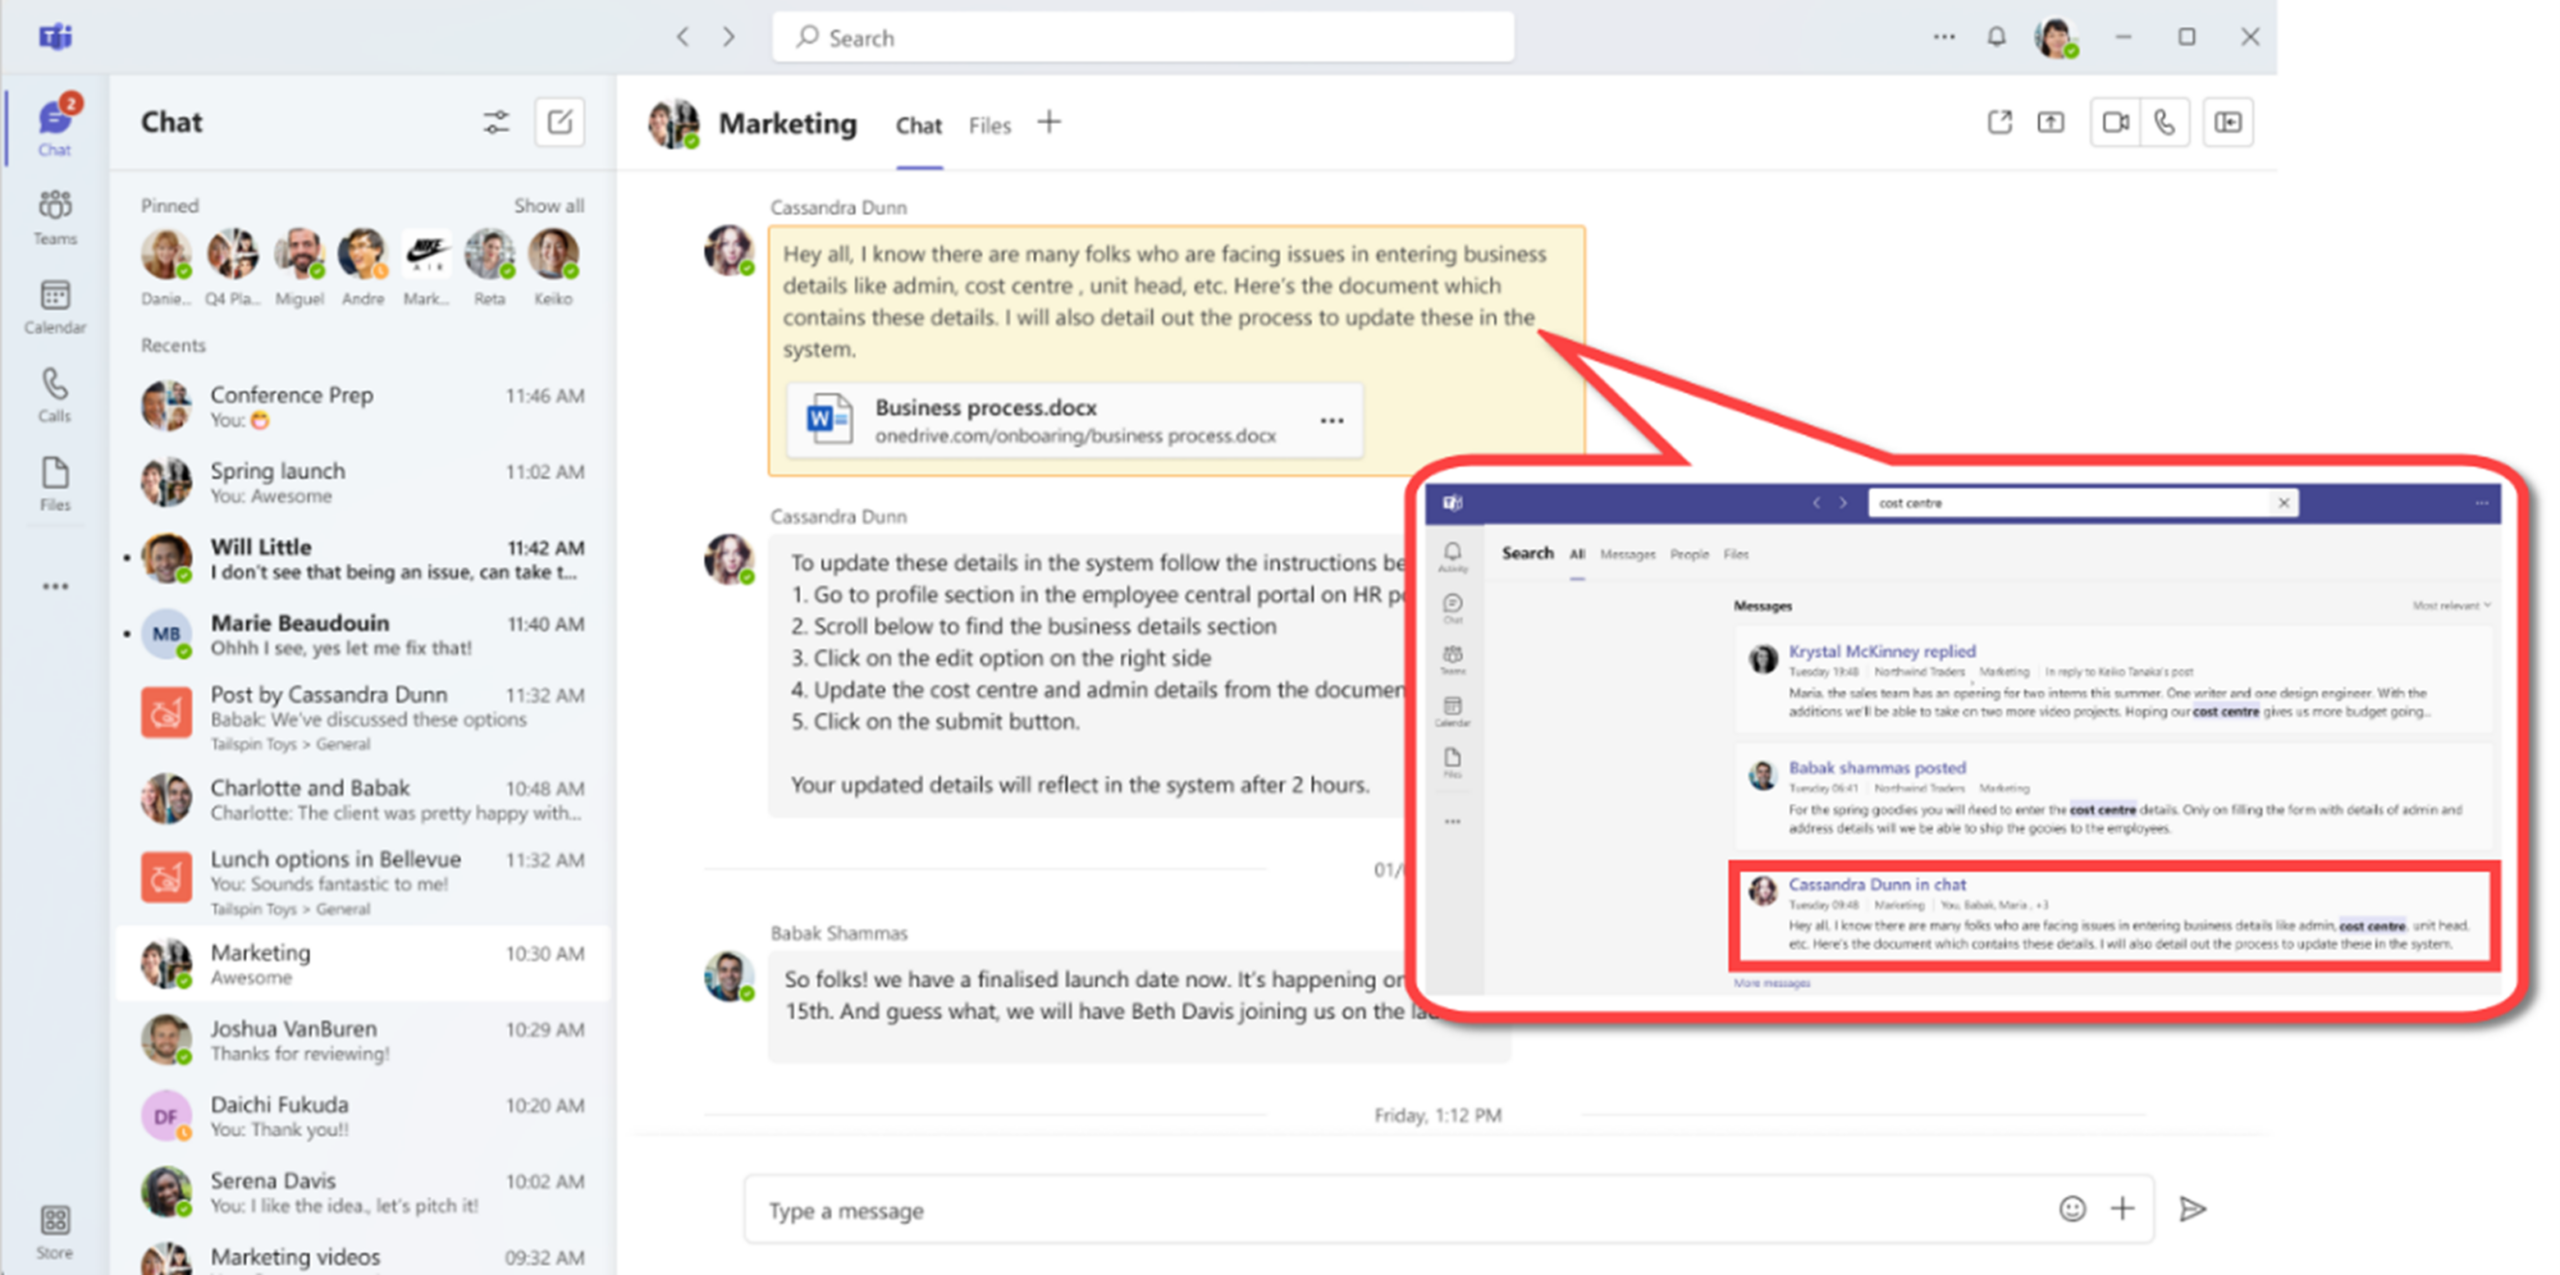Open the chat filter icon
The image size is (2560, 1275).
pos(497,121)
